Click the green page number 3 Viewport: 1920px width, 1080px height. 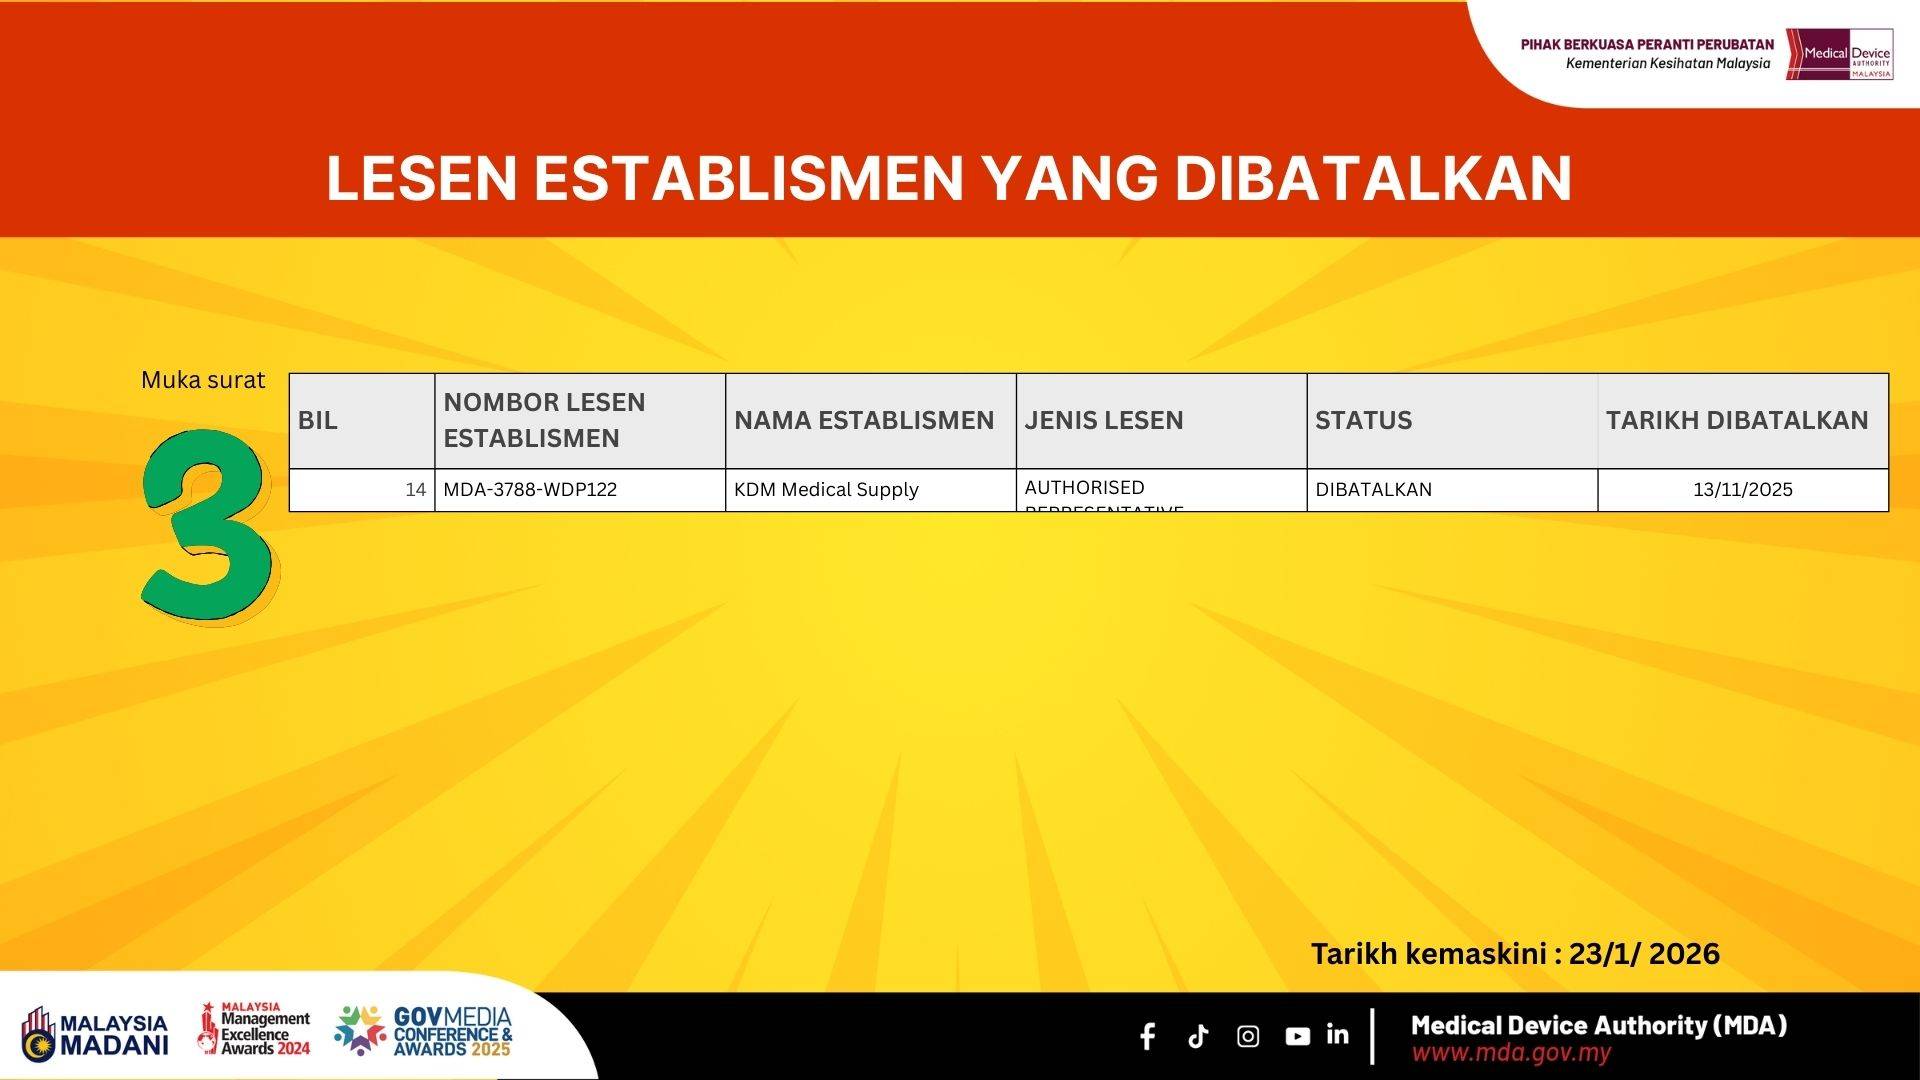tap(207, 526)
